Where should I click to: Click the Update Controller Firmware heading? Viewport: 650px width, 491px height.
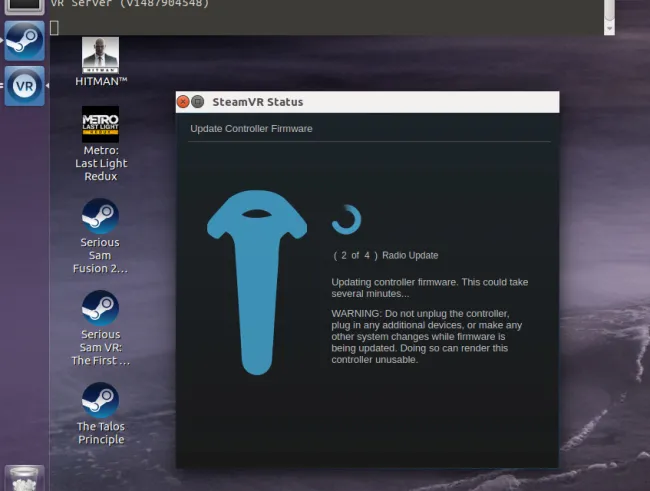pyautogui.click(x=251, y=129)
